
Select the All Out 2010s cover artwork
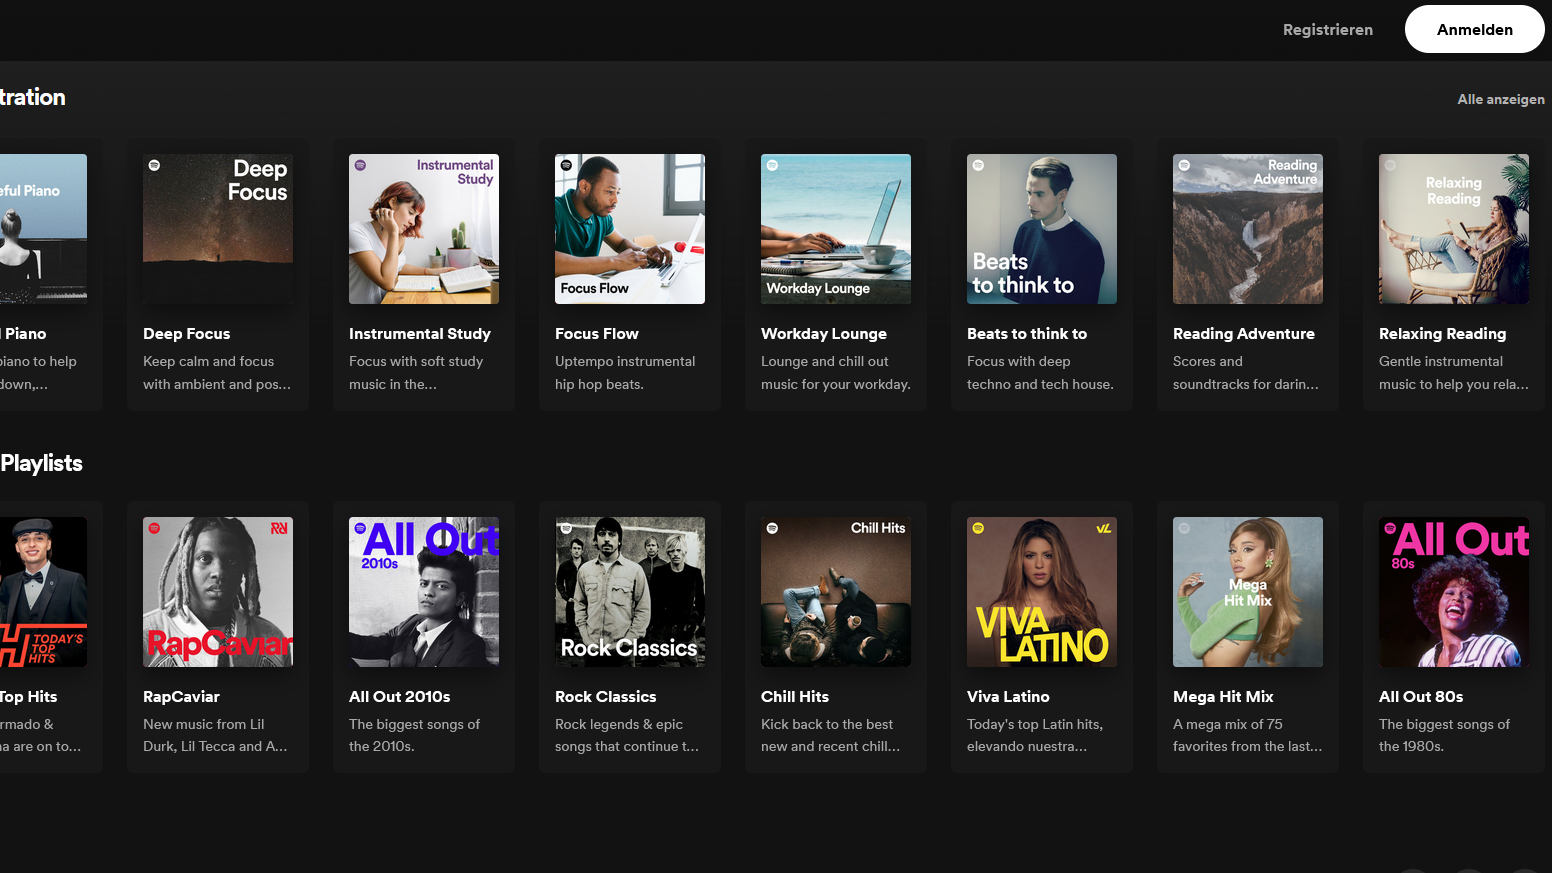point(423,591)
